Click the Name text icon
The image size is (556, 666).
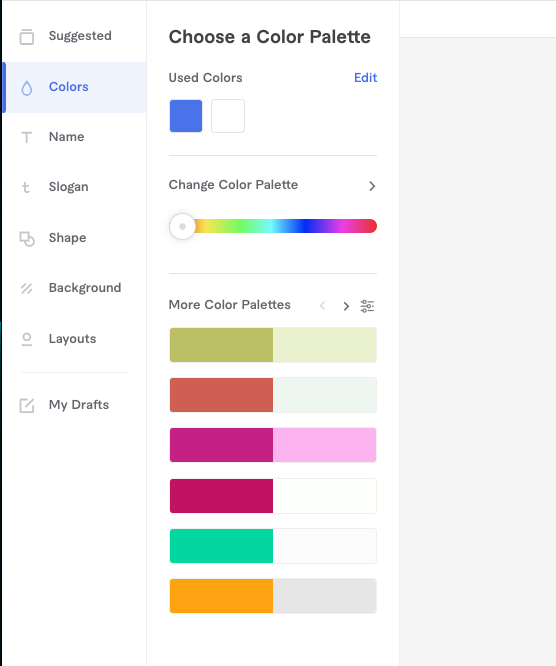[27, 137]
